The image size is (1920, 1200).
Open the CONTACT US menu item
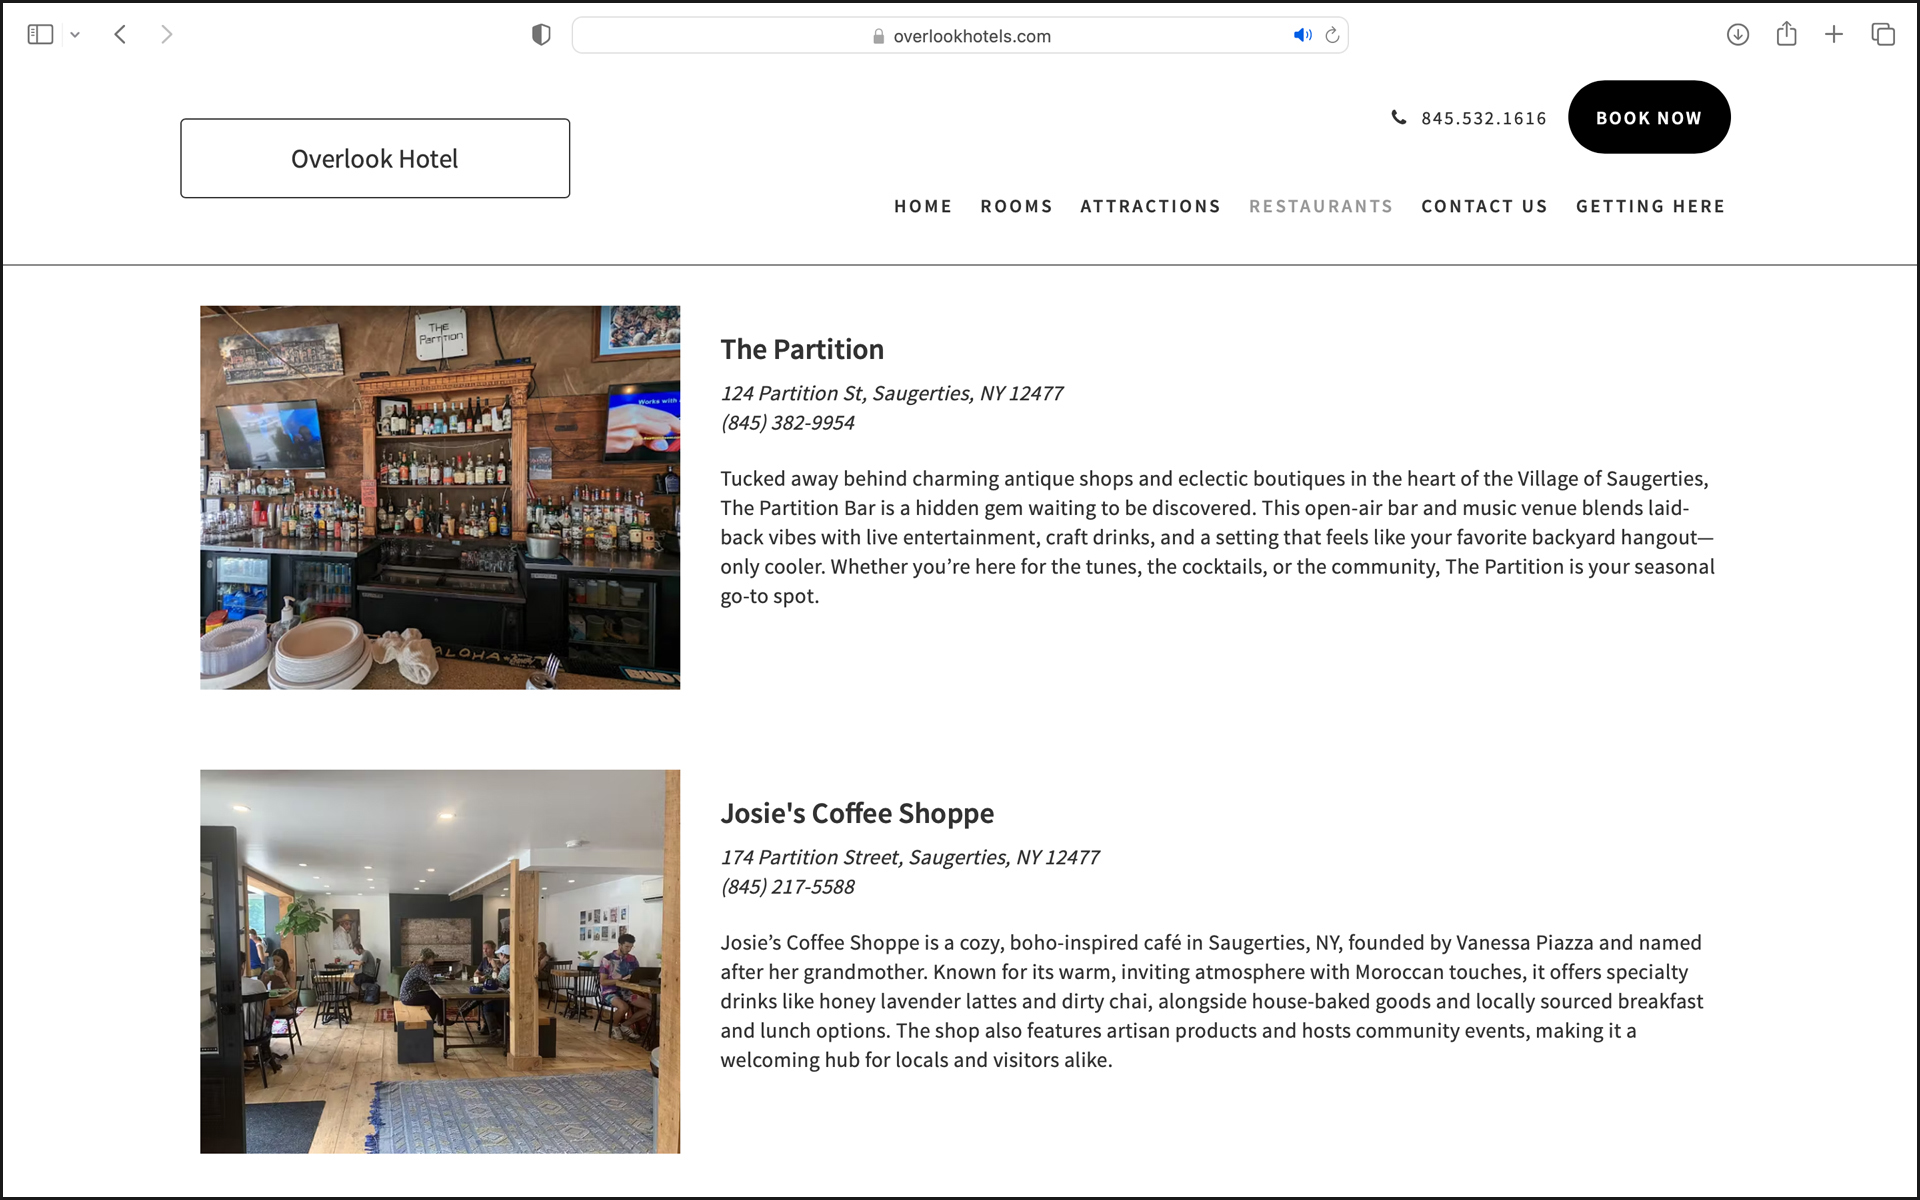pos(1484,206)
